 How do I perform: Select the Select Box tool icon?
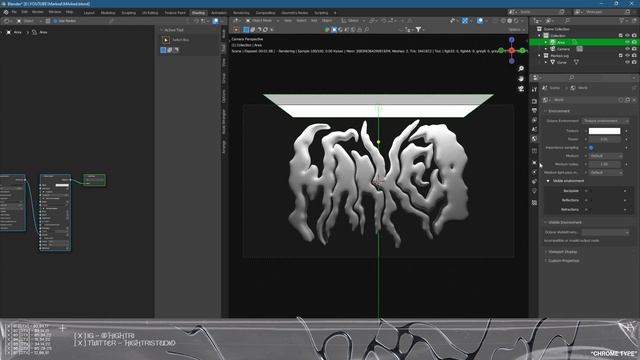tap(166, 40)
